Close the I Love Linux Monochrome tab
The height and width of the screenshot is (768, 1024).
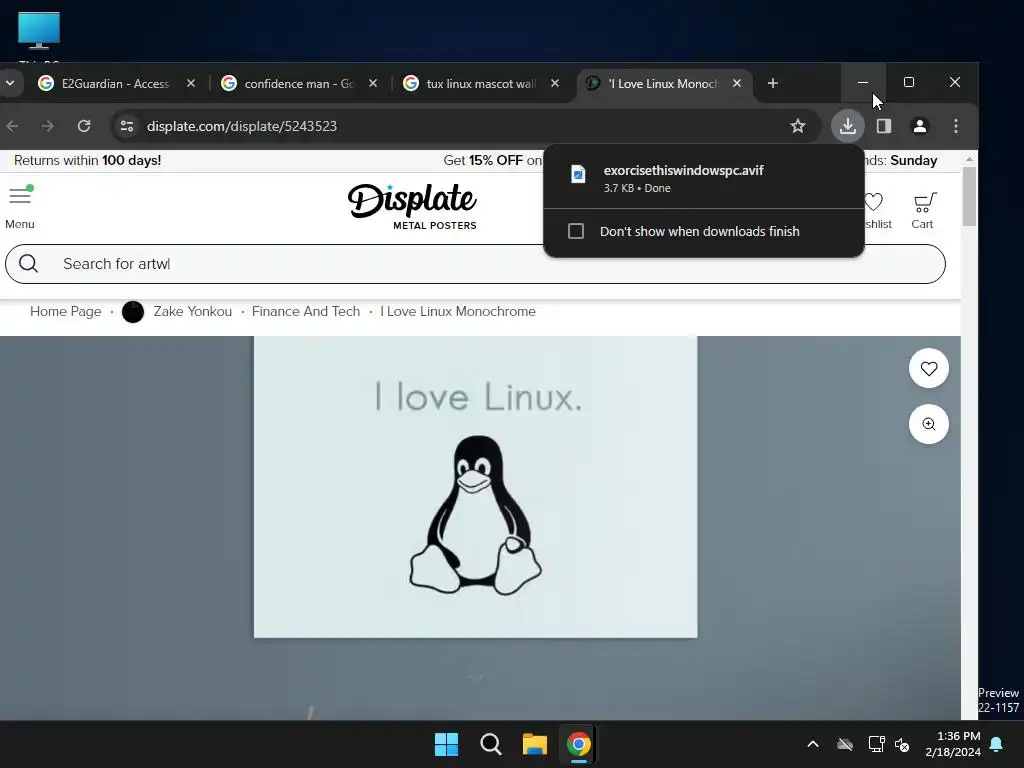pos(737,84)
